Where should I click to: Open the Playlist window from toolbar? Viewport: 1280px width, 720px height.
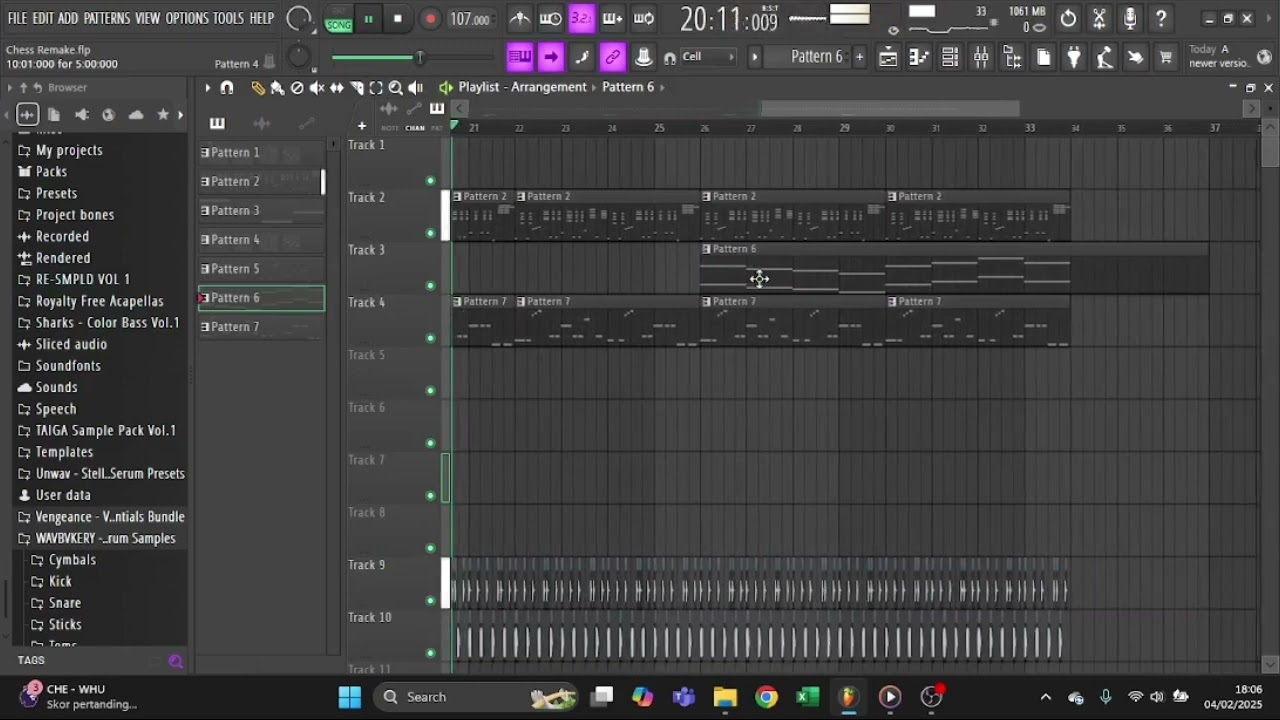coord(888,57)
